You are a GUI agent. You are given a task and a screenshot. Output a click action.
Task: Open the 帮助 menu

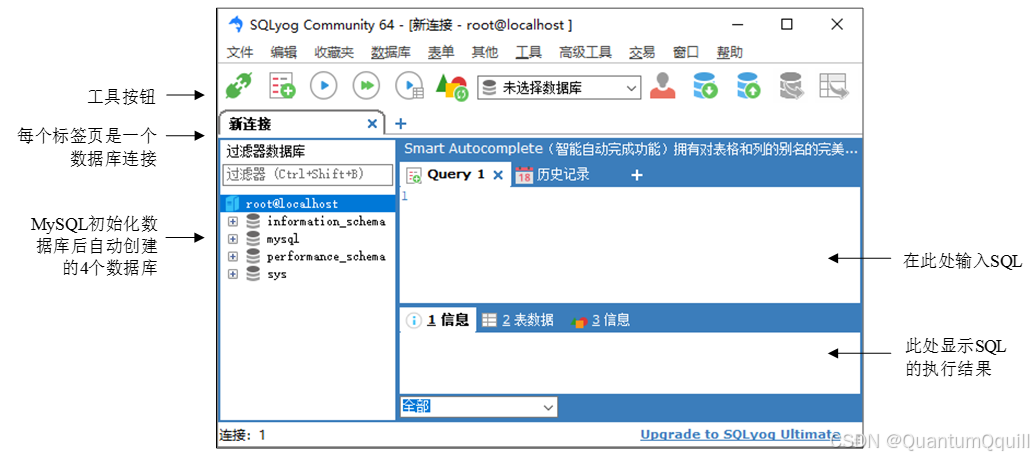point(729,53)
